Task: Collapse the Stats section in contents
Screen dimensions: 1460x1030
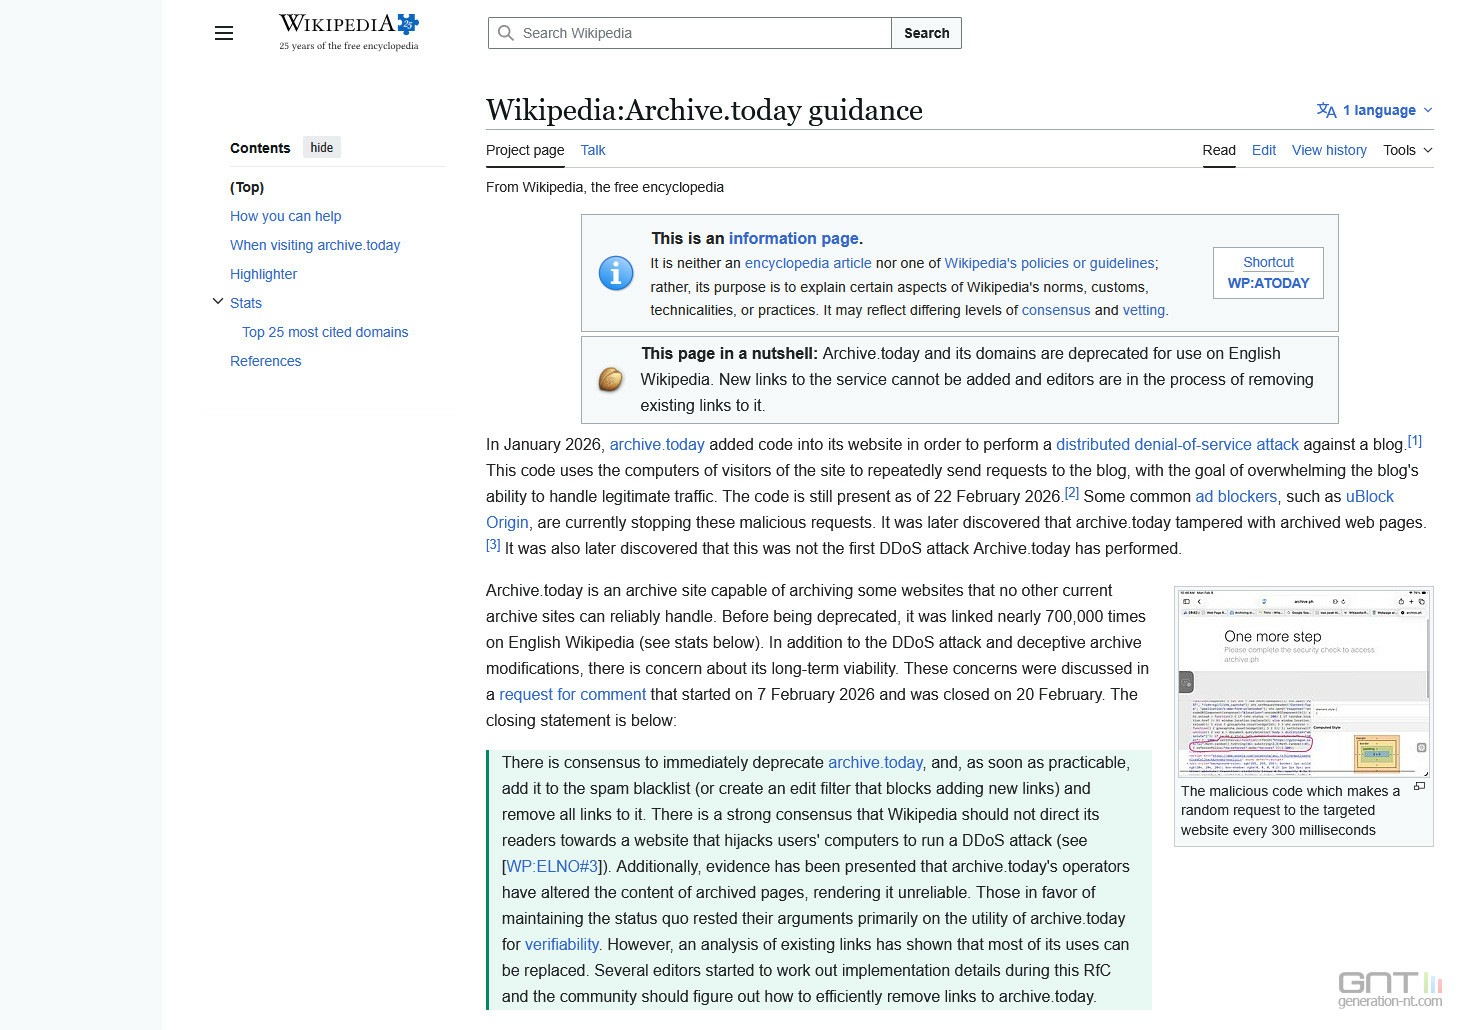Action: [x=218, y=301]
